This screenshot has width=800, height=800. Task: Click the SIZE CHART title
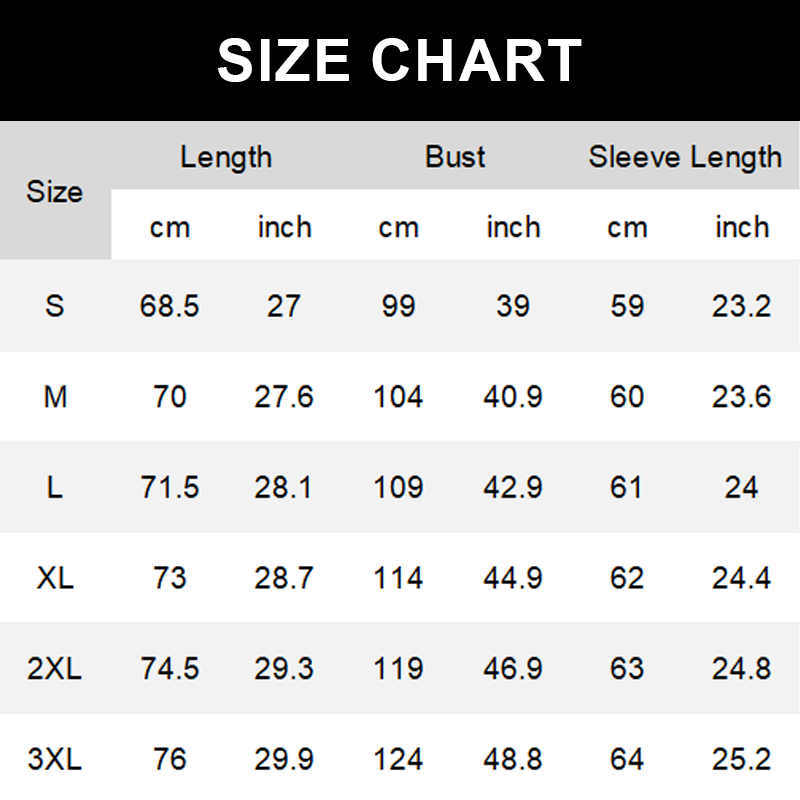[400, 60]
